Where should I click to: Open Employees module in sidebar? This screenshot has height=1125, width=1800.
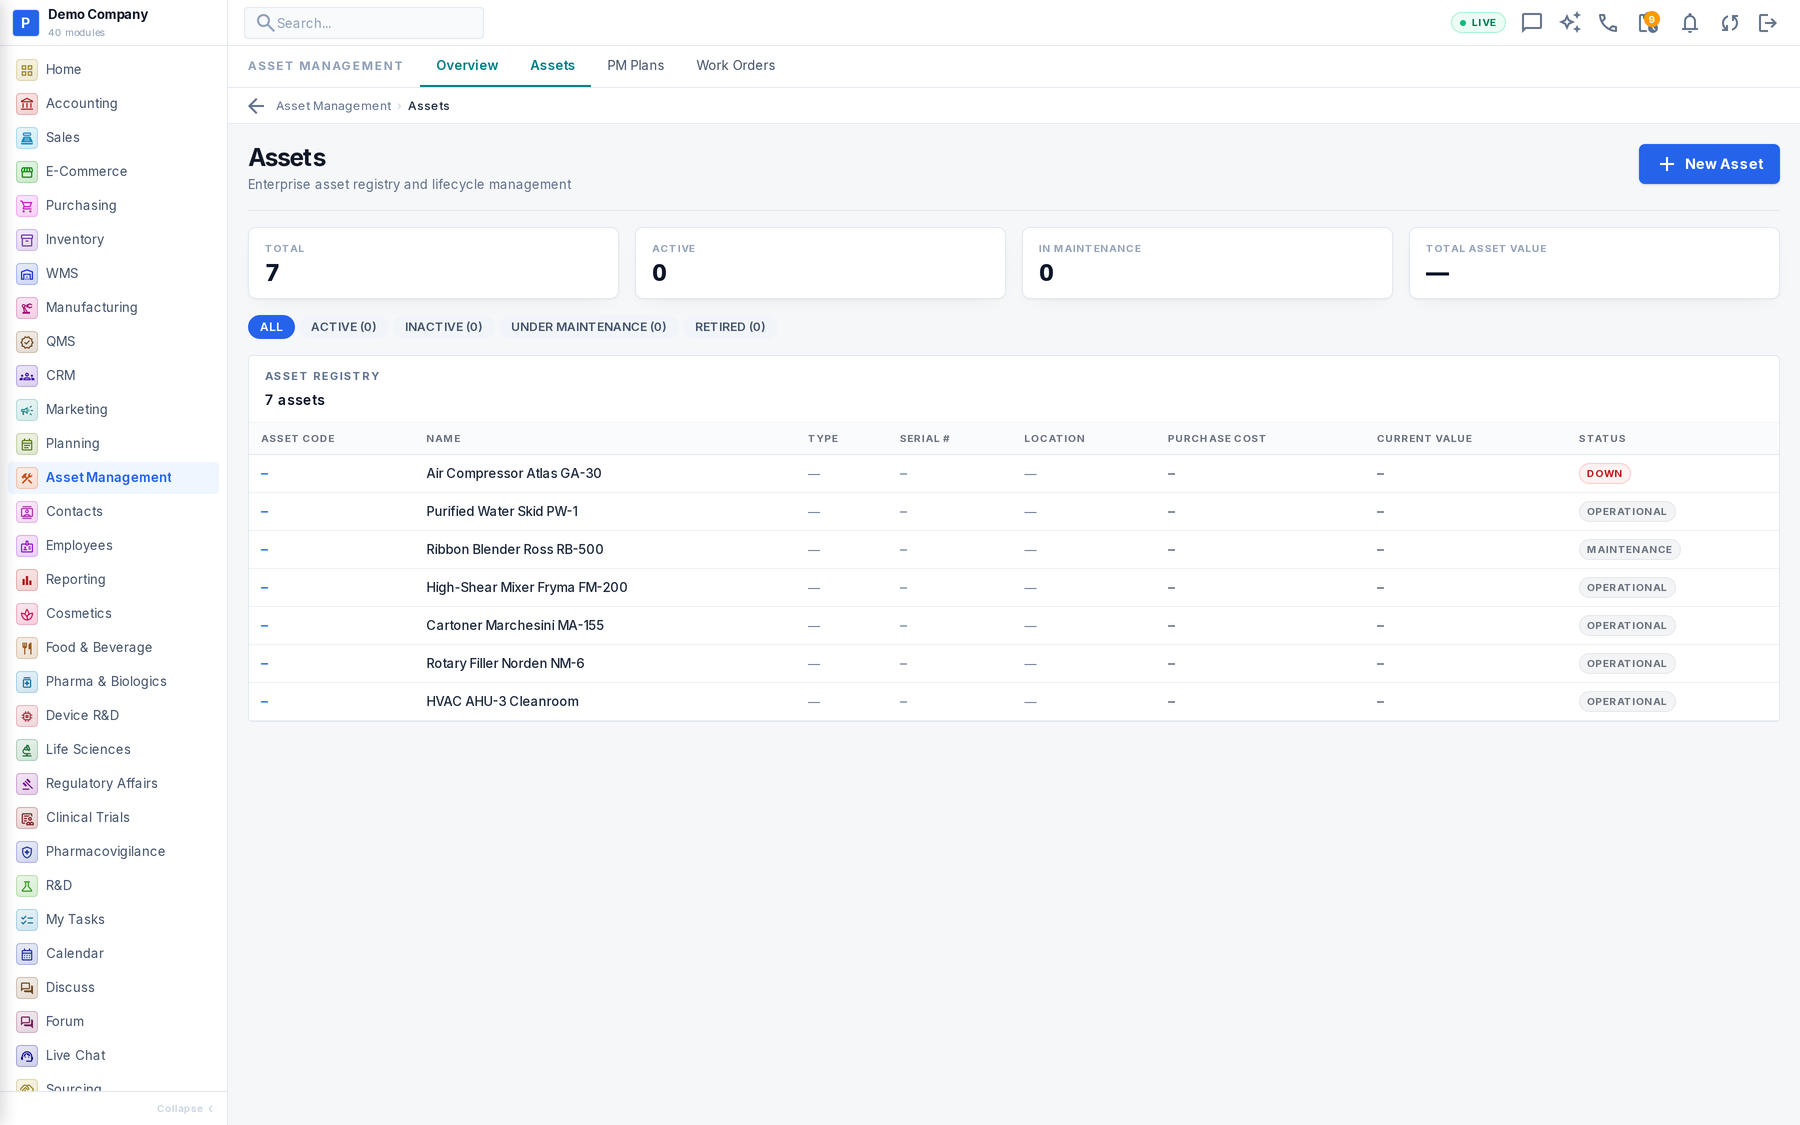point(113,545)
